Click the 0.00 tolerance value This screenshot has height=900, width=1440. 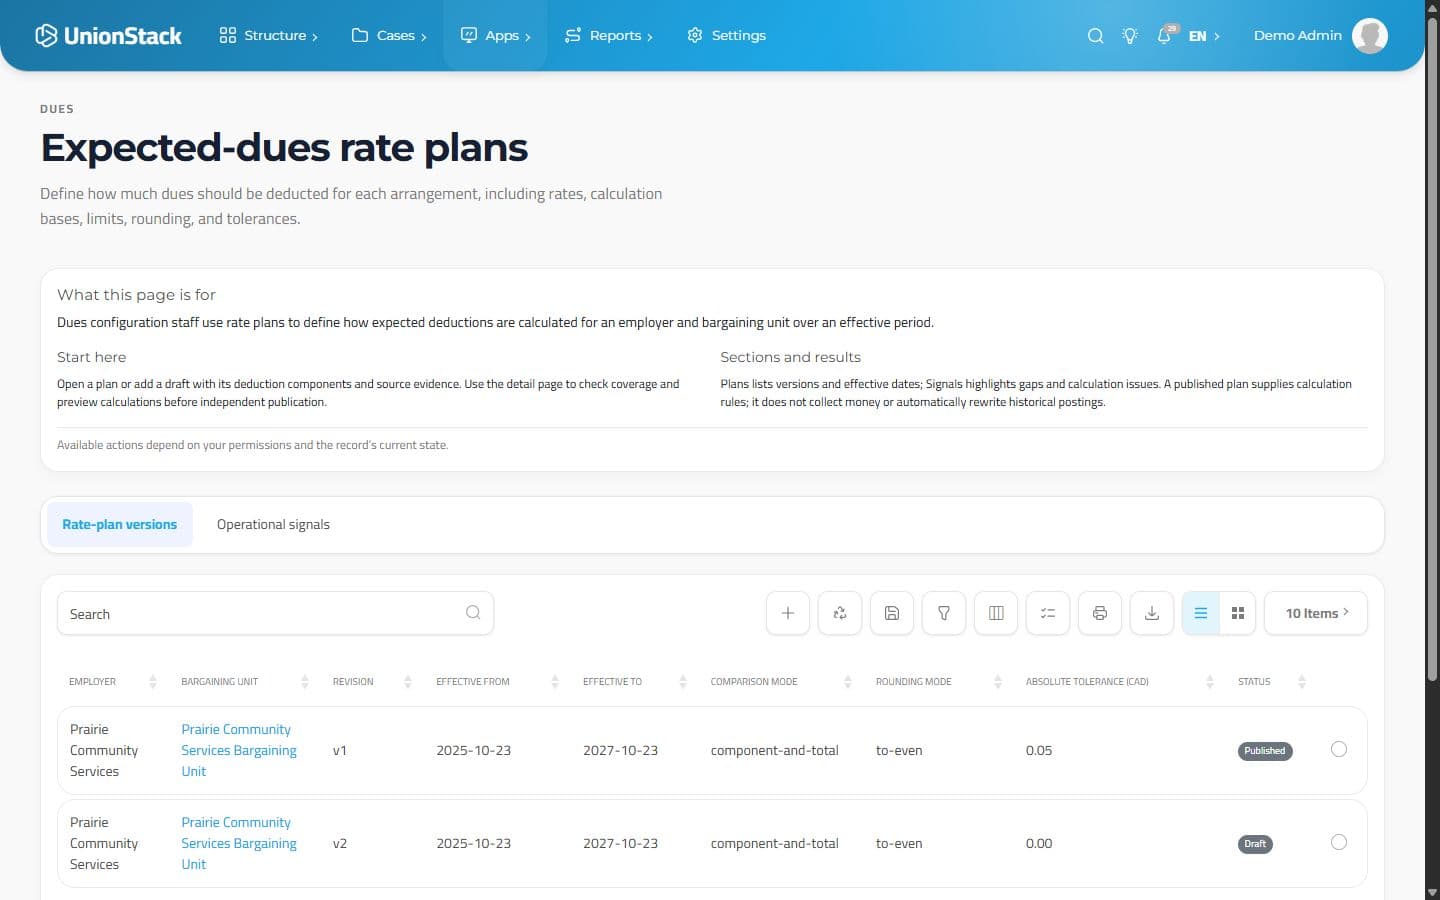(1039, 843)
